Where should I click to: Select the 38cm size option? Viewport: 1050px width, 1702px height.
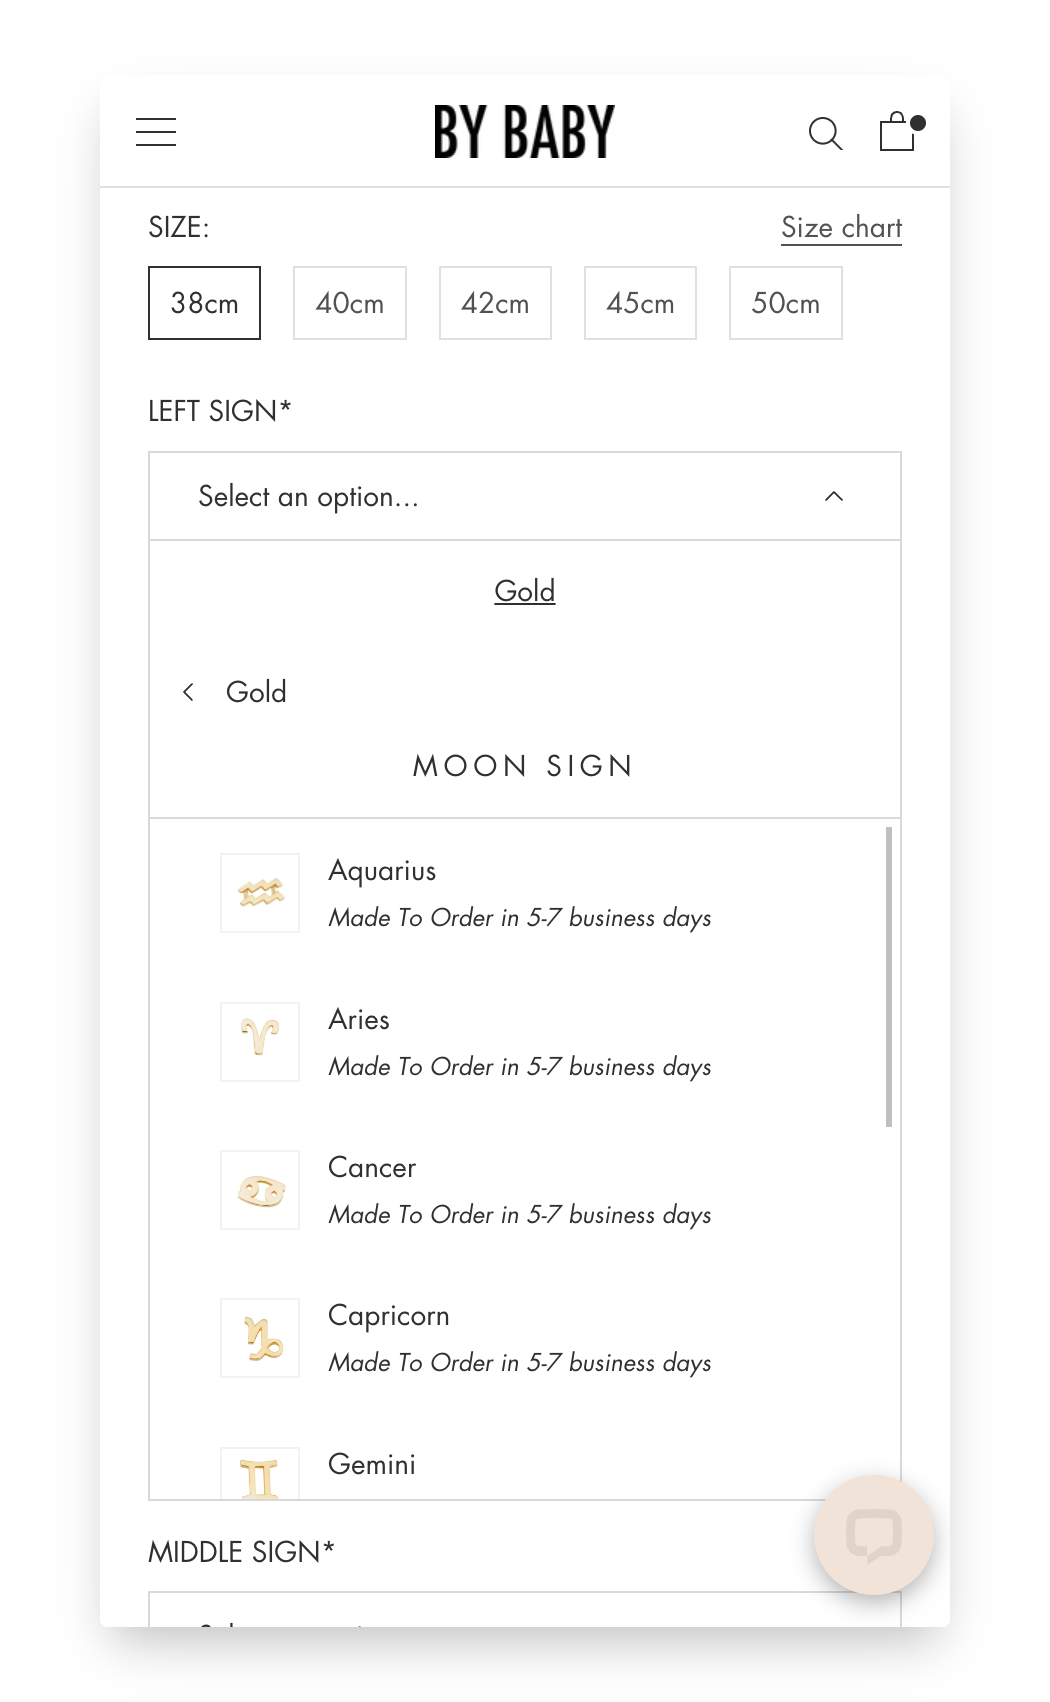204,303
